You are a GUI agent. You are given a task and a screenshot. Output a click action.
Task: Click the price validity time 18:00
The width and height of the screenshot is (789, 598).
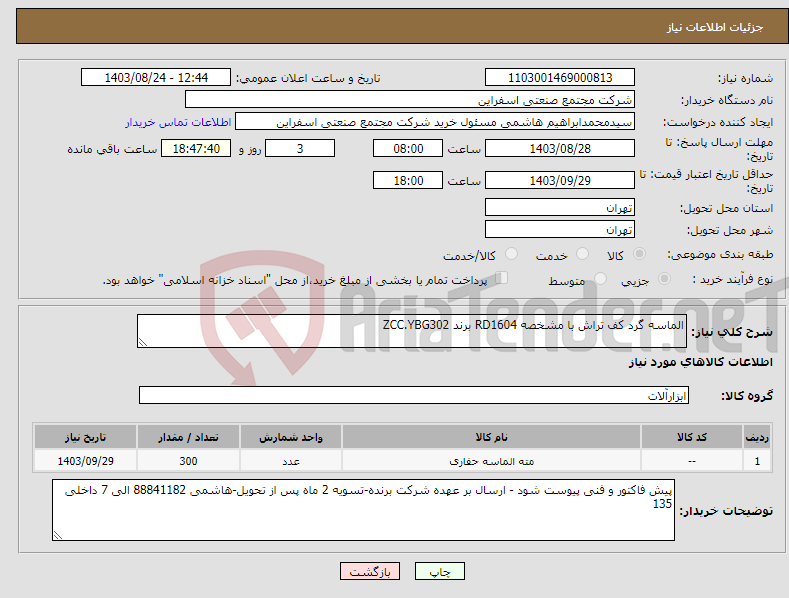pos(408,180)
